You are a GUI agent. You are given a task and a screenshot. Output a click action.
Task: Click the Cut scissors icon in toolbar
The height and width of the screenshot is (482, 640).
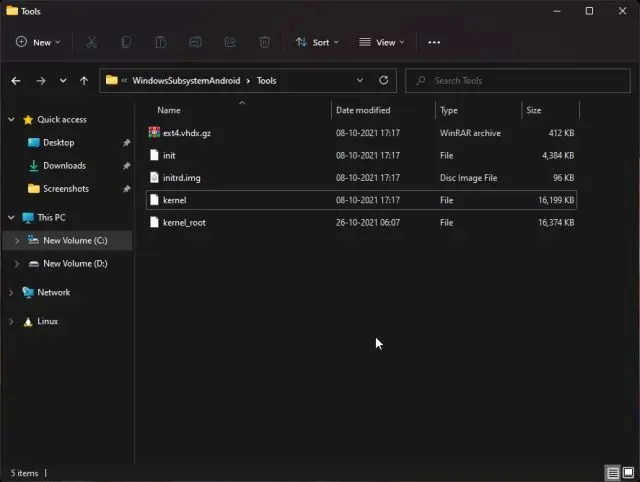point(91,42)
